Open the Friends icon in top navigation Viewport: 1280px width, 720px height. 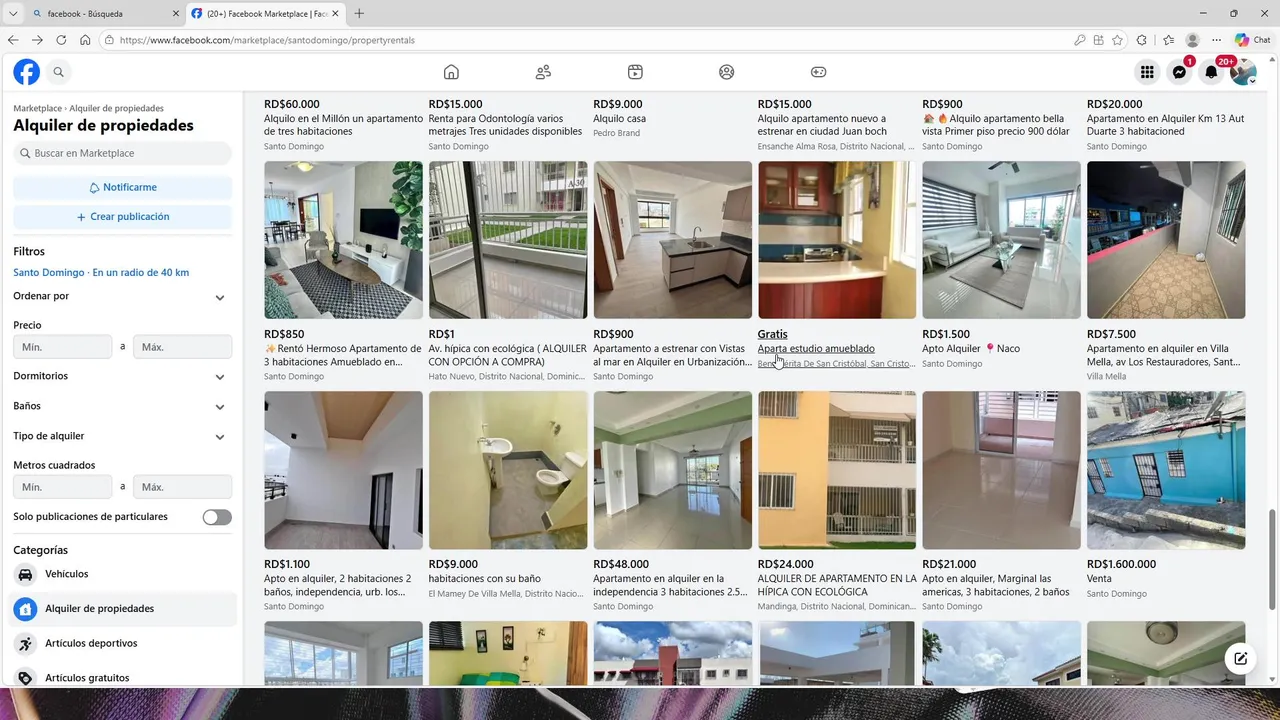coord(543,72)
